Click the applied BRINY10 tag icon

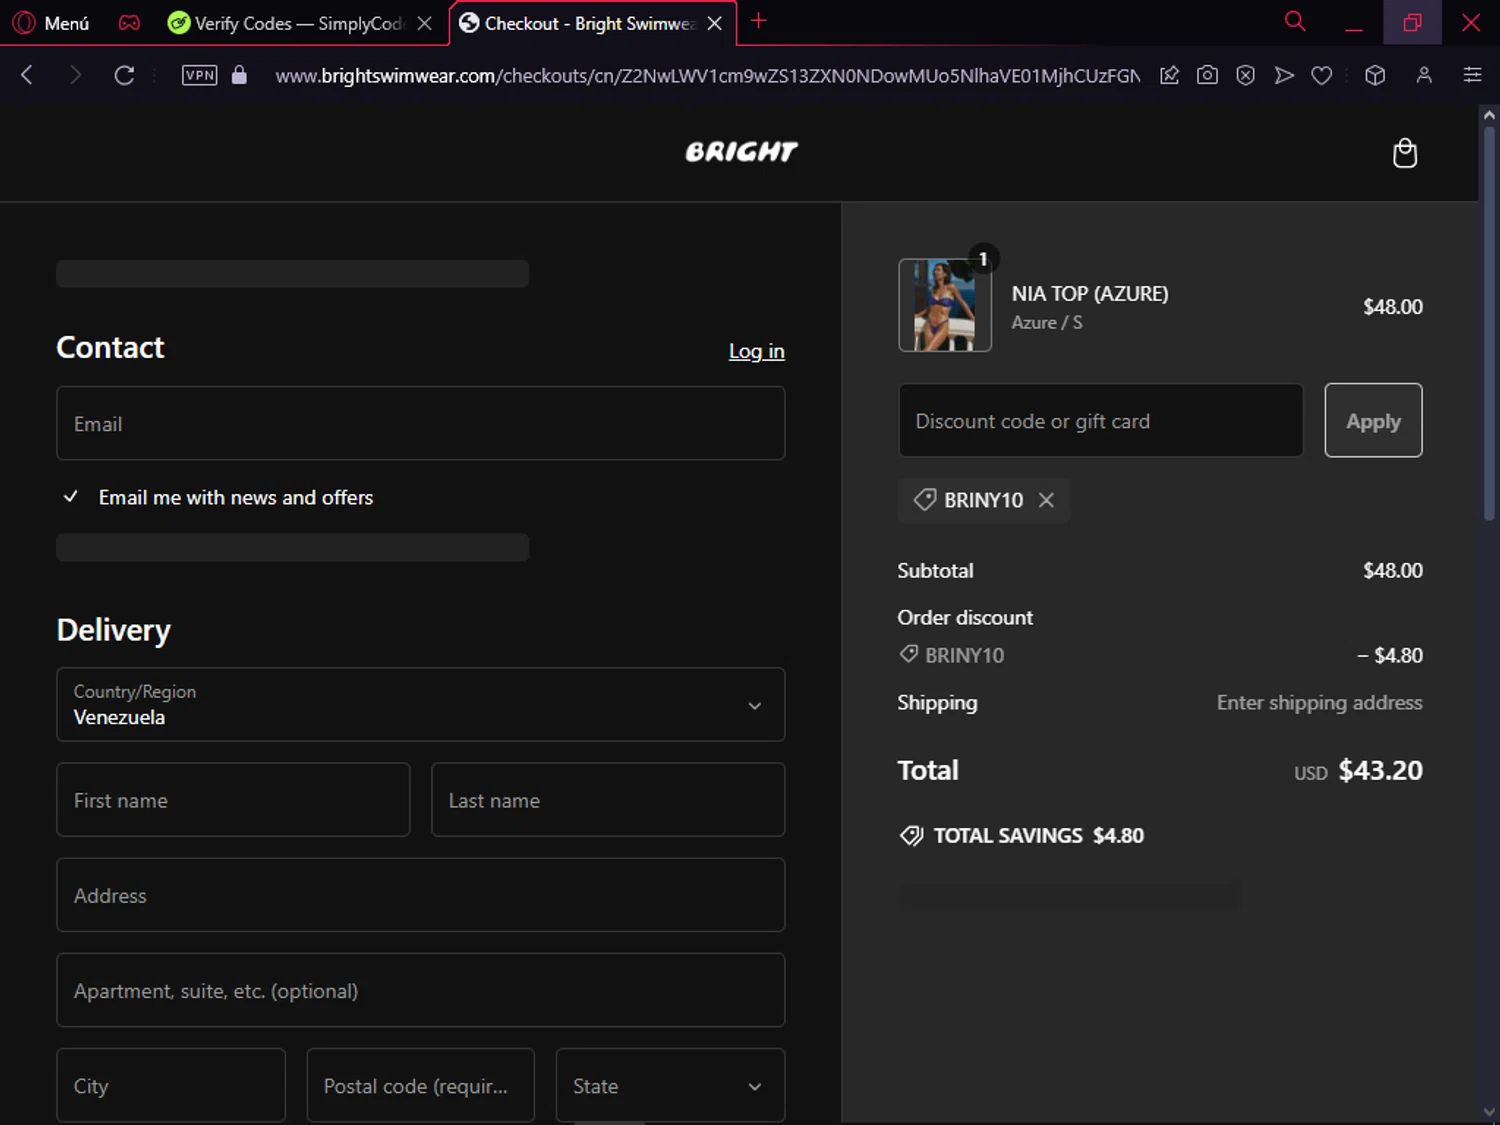pos(925,499)
